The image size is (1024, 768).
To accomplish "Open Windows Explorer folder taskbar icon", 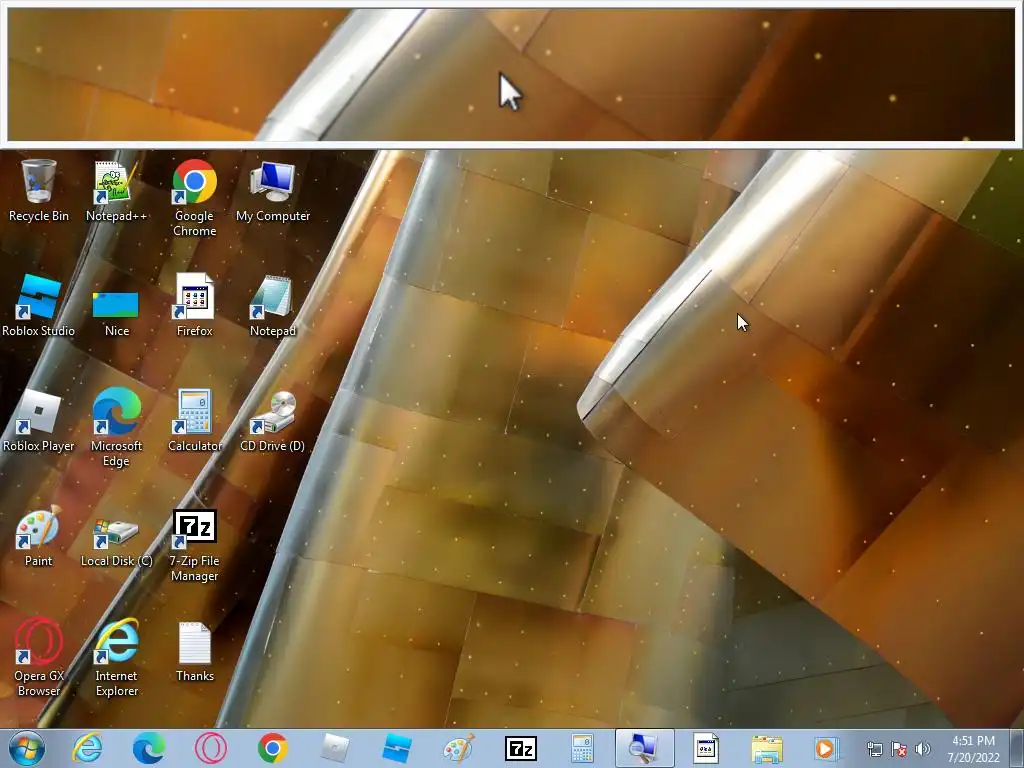I will pos(767,748).
